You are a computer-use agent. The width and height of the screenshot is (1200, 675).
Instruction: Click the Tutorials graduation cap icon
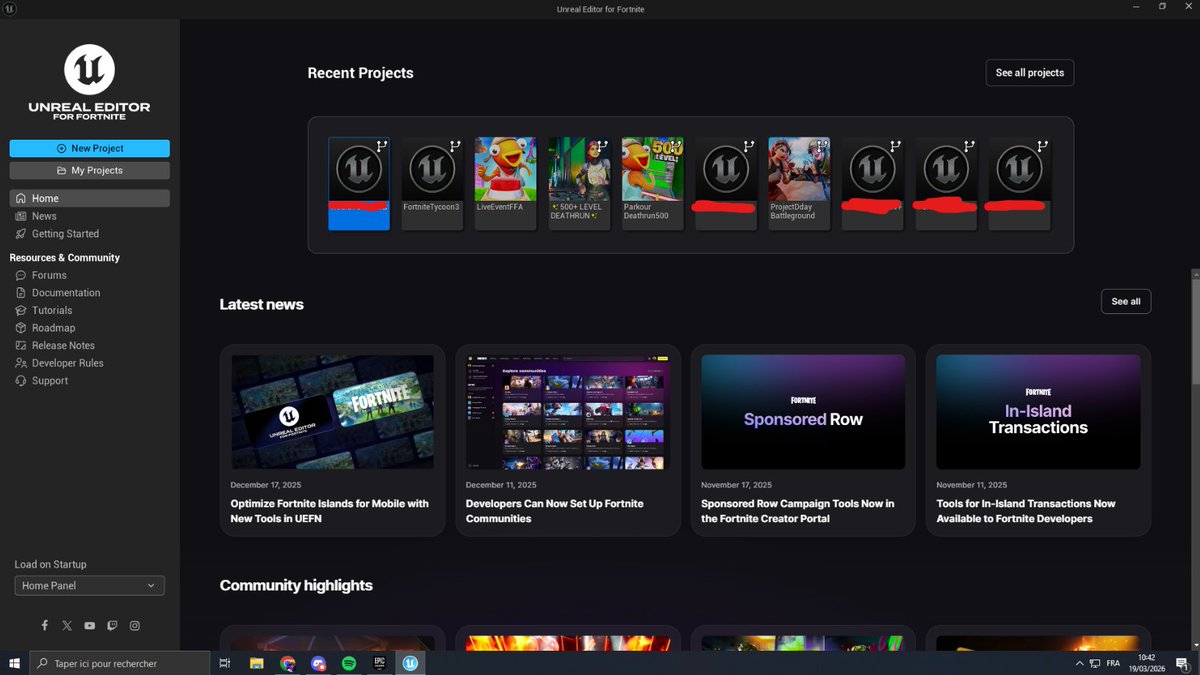22,310
